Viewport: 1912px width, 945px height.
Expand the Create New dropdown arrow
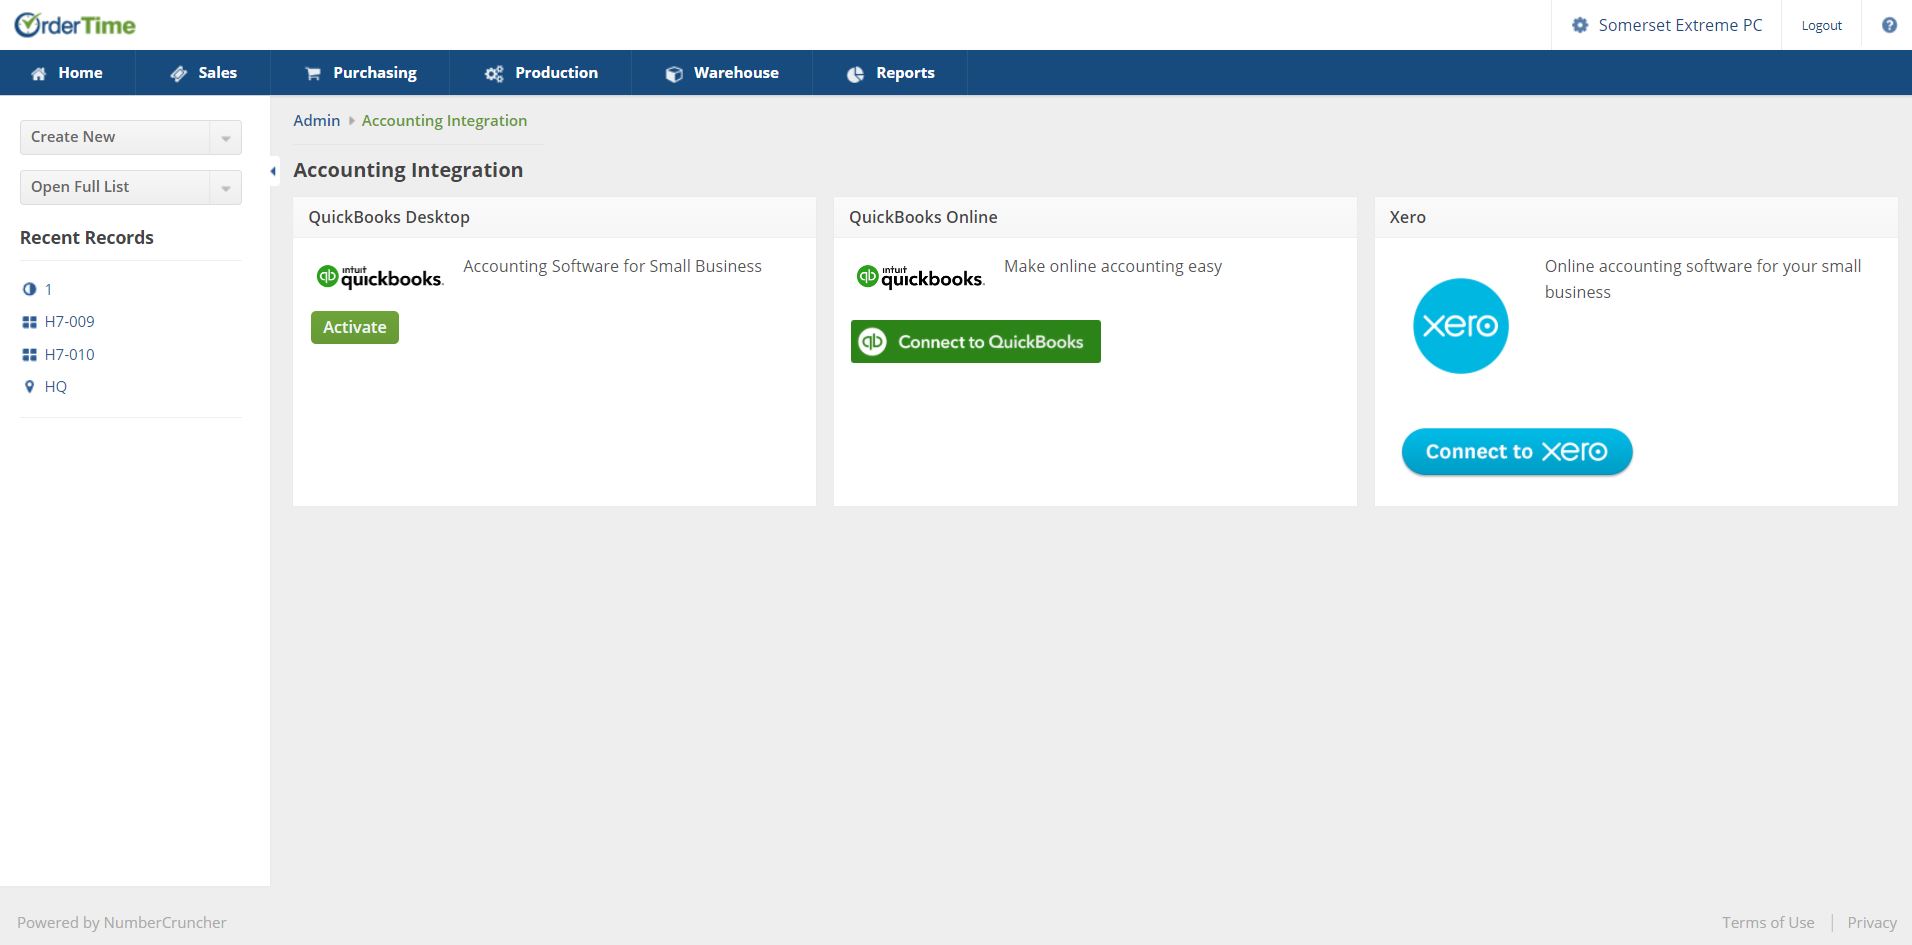point(226,138)
